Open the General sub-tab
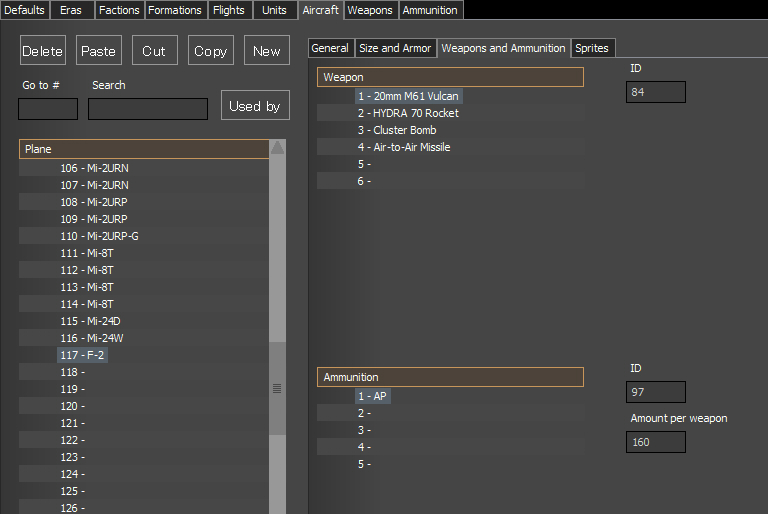The image size is (768, 514). [331, 48]
